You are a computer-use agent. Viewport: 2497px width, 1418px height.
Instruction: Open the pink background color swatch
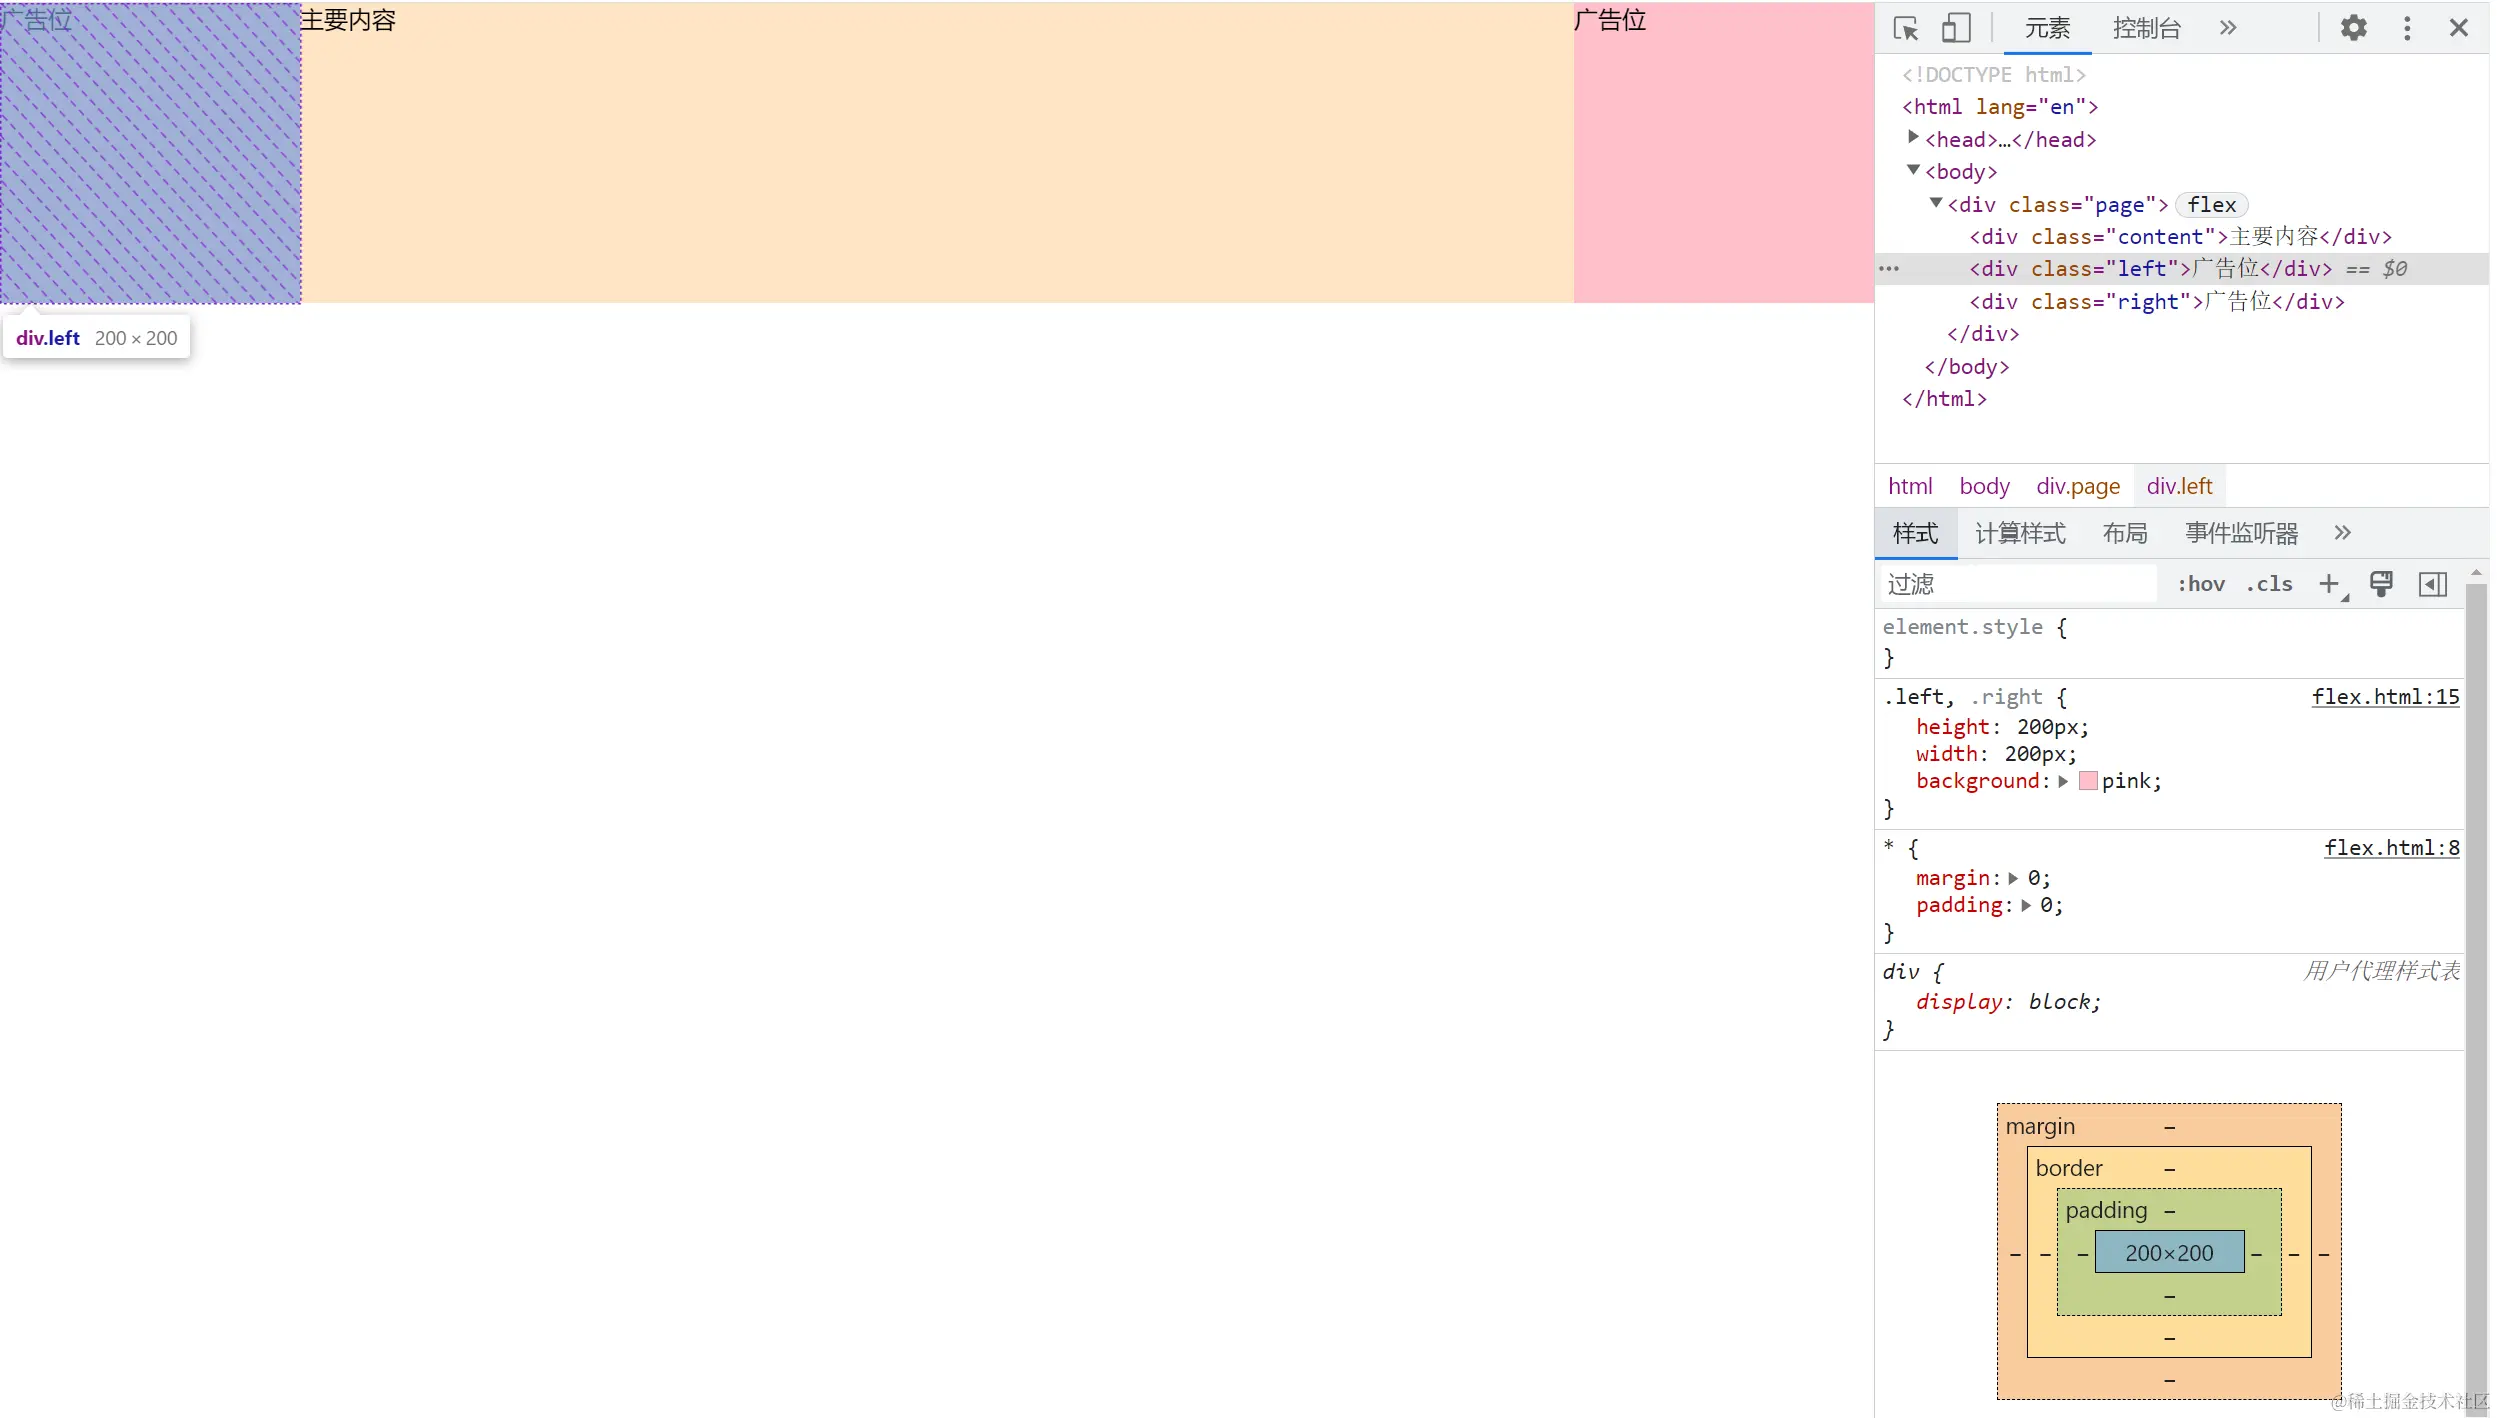[2087, 781]
